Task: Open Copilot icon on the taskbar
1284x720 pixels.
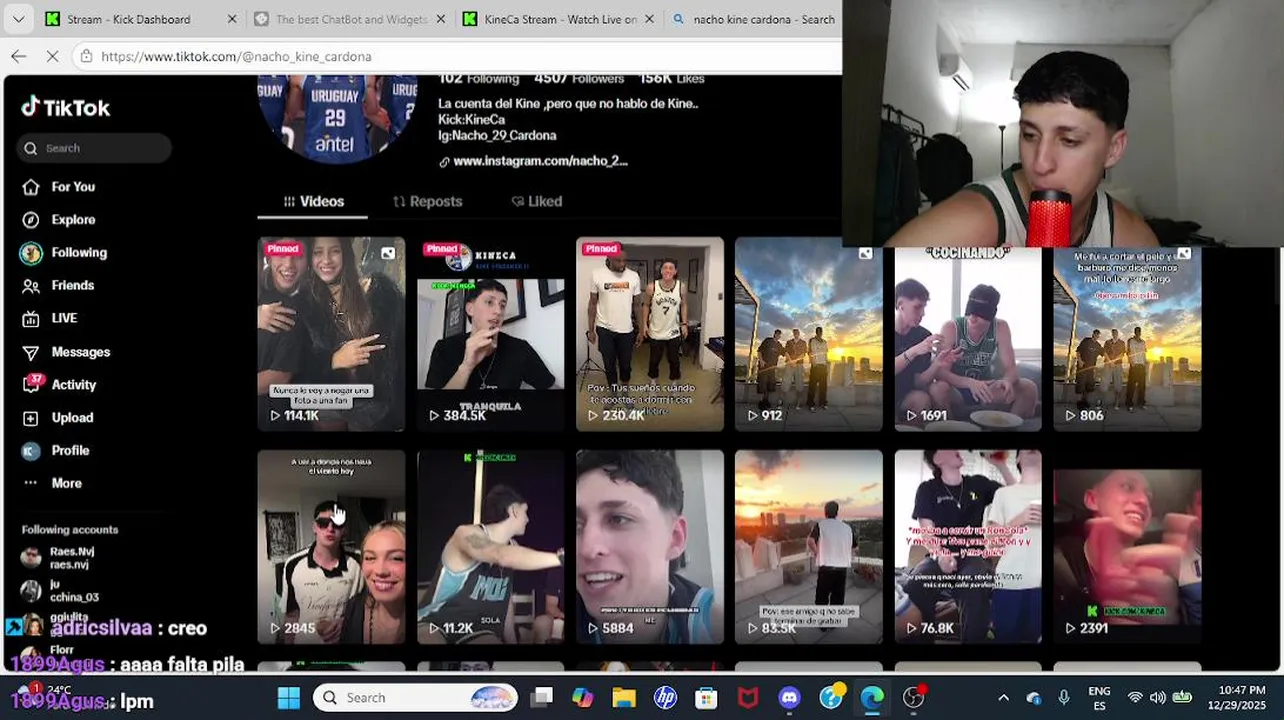Action: [x=583, y=698]
